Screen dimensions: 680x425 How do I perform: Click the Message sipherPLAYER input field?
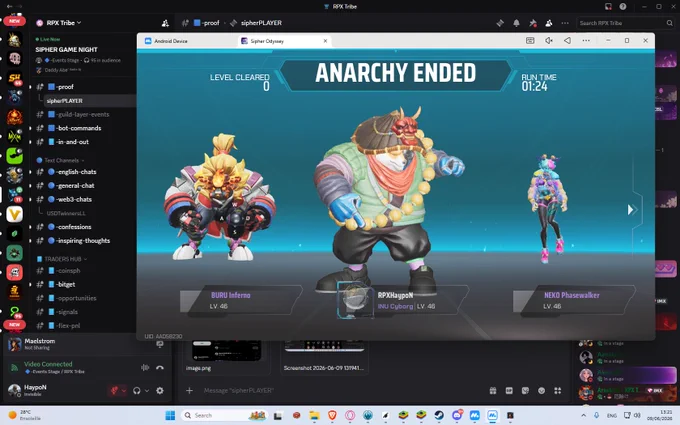[x=338, y=391]
